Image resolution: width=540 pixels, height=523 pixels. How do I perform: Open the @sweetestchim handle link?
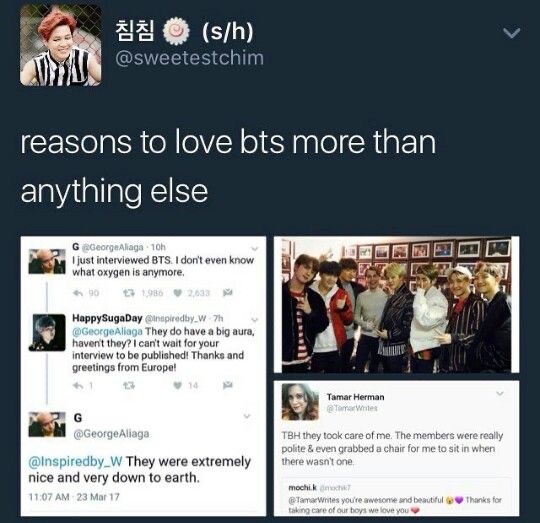coord(189,58)
